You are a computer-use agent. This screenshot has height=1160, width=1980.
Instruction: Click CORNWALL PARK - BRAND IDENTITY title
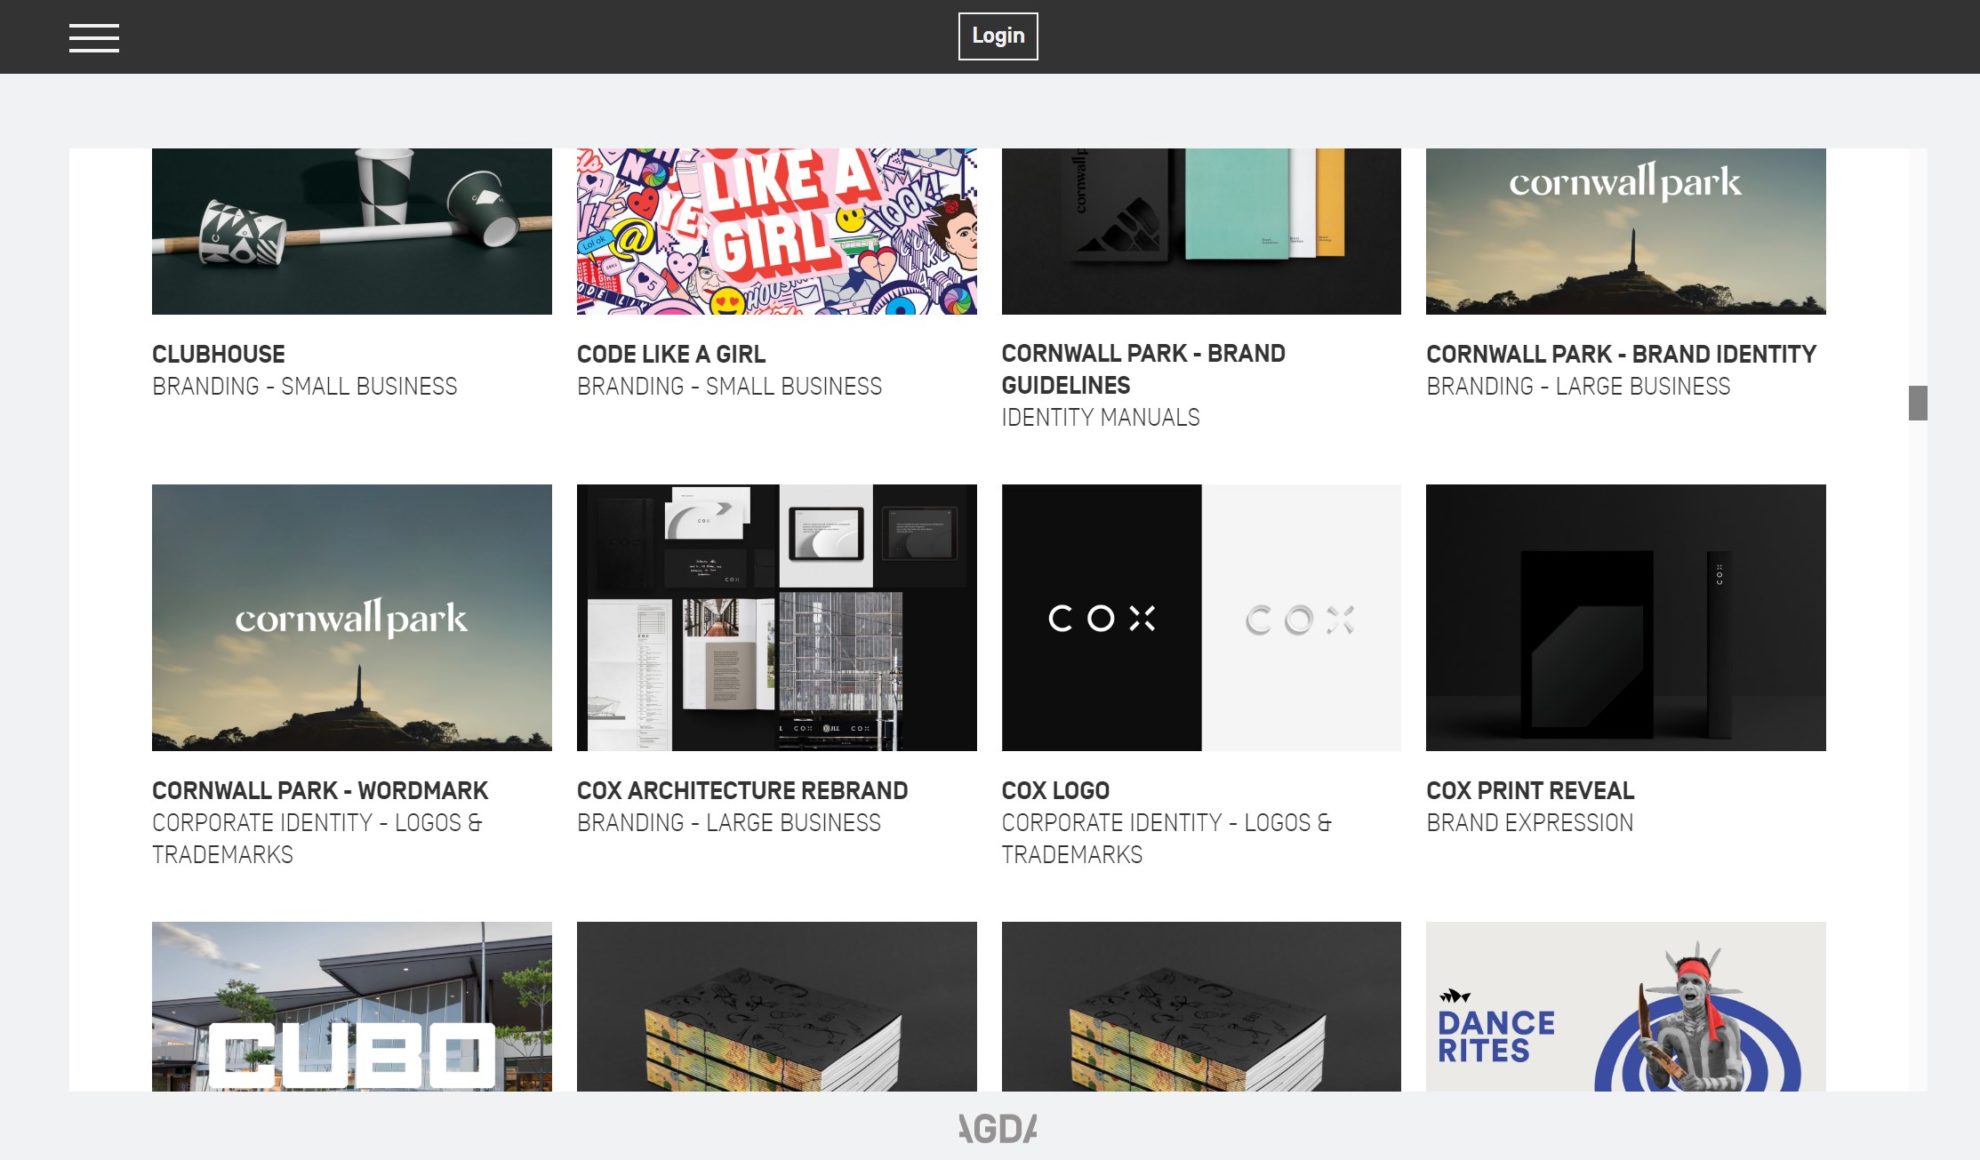coord(1621,354)
